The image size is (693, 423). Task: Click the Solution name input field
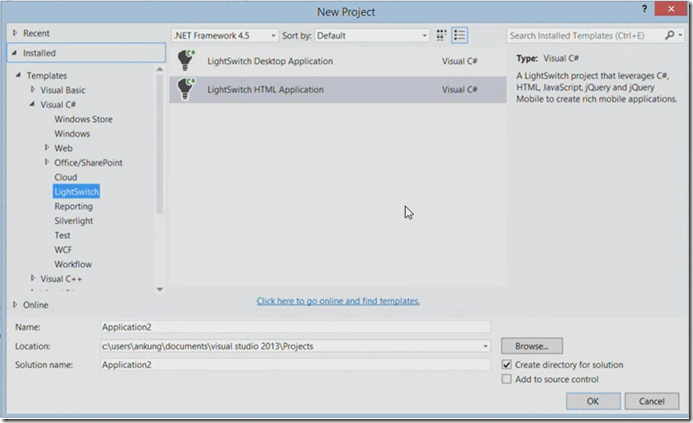[x=295, y=365]
